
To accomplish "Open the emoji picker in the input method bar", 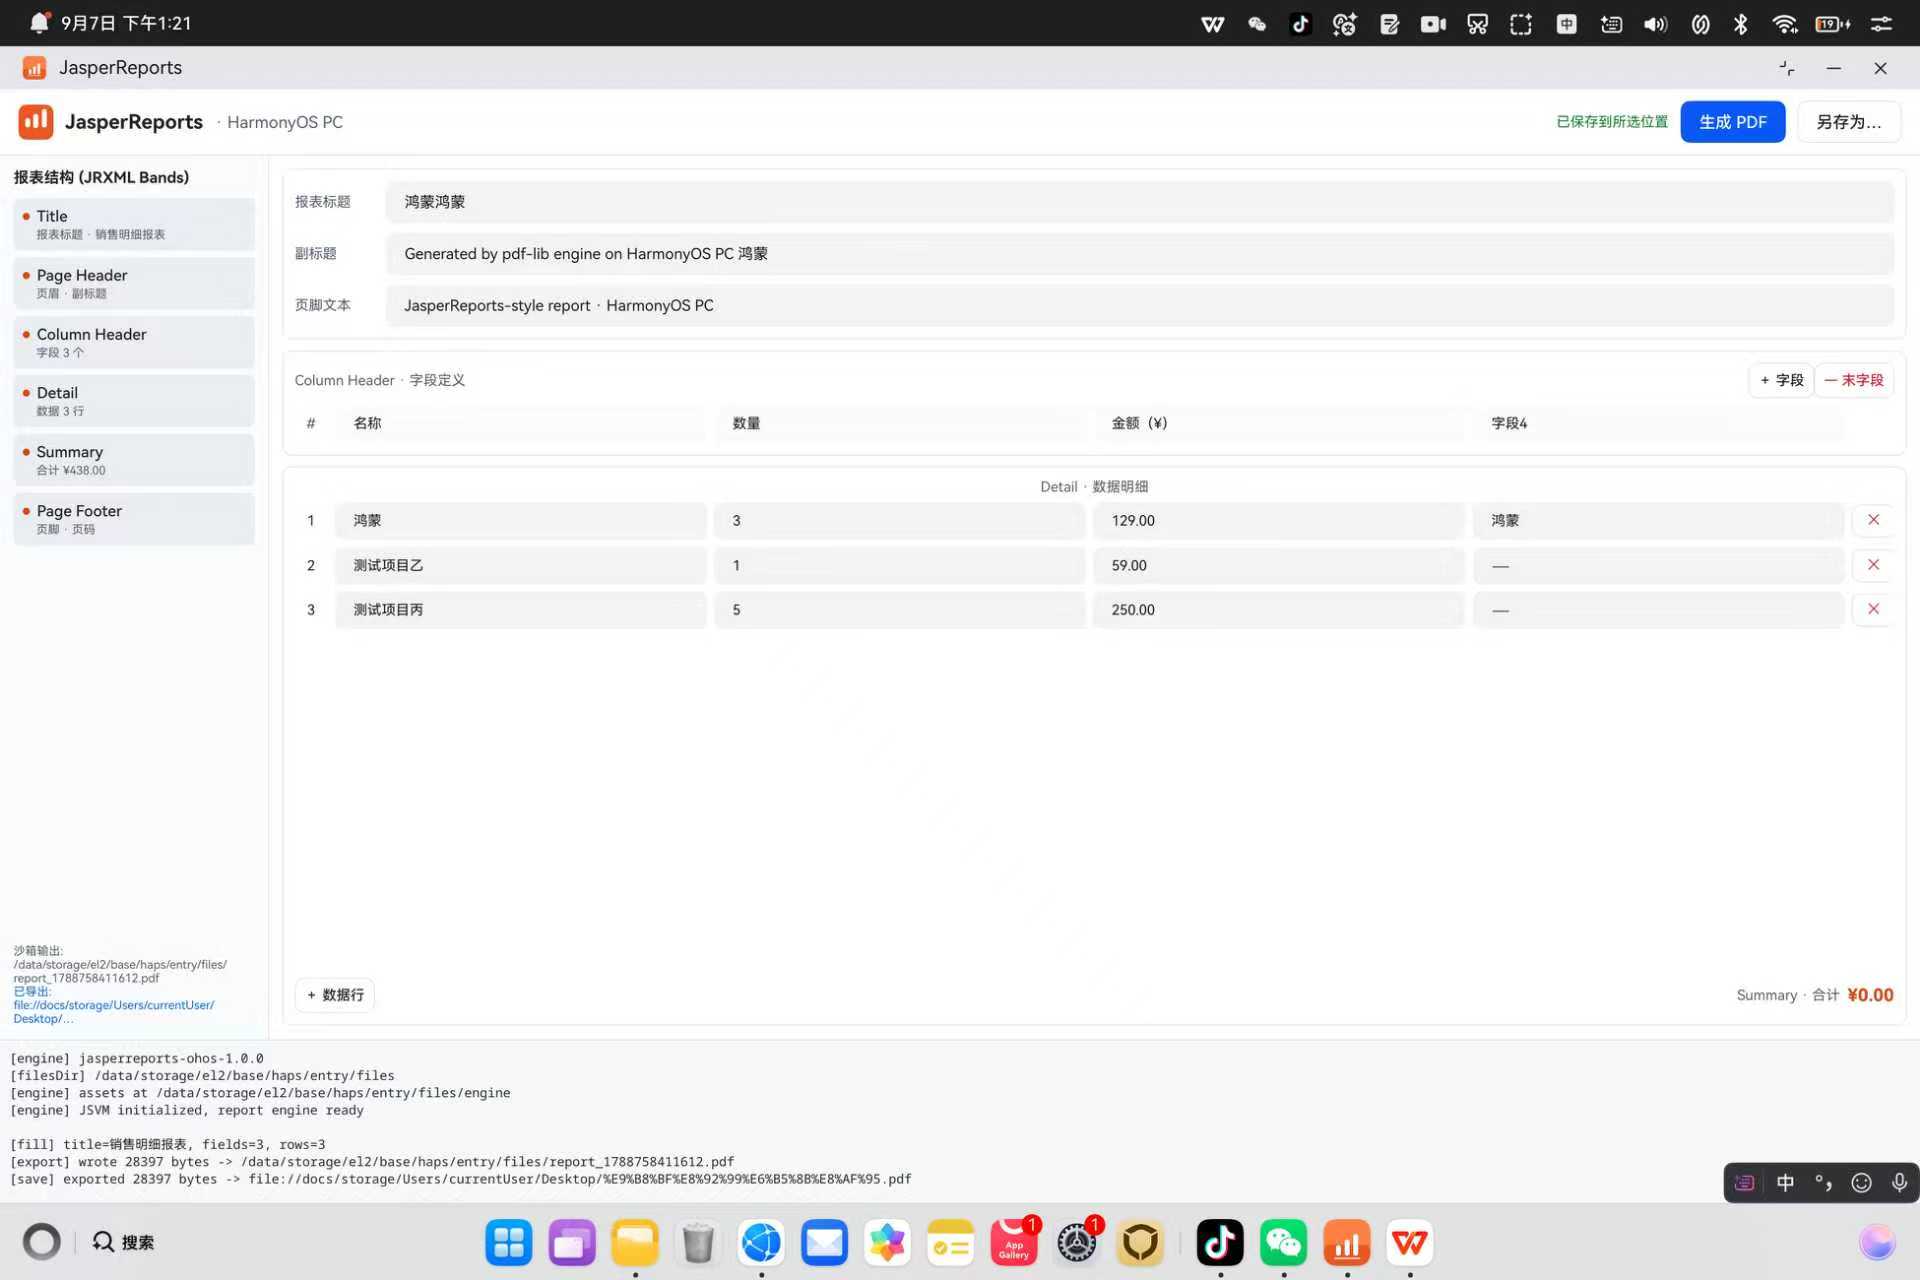I will tap(1861, 1183).
